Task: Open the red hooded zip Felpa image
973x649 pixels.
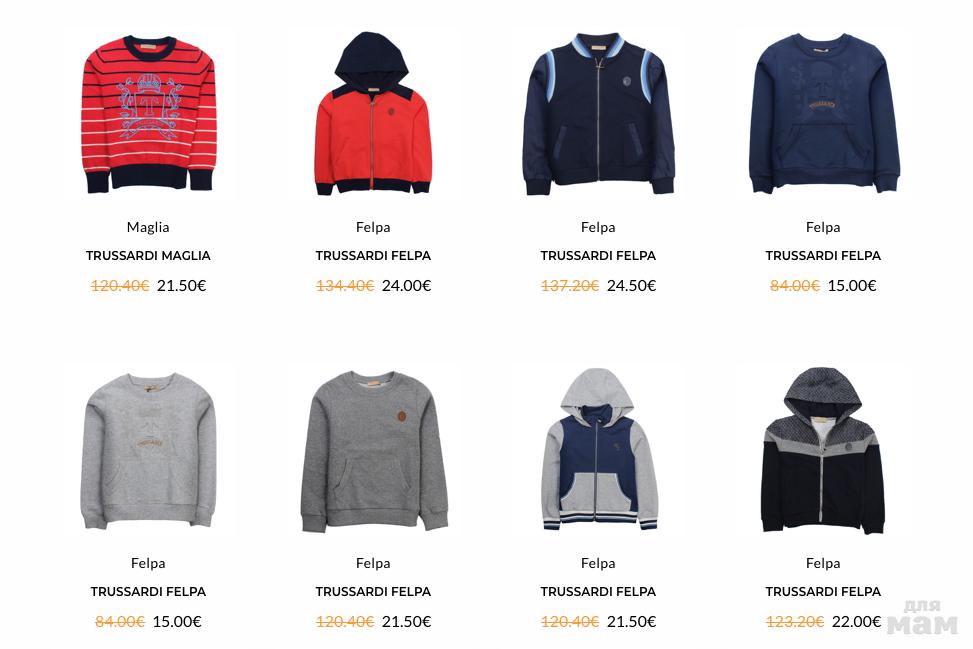Action: pyautogui.click(x=372, y=114)
